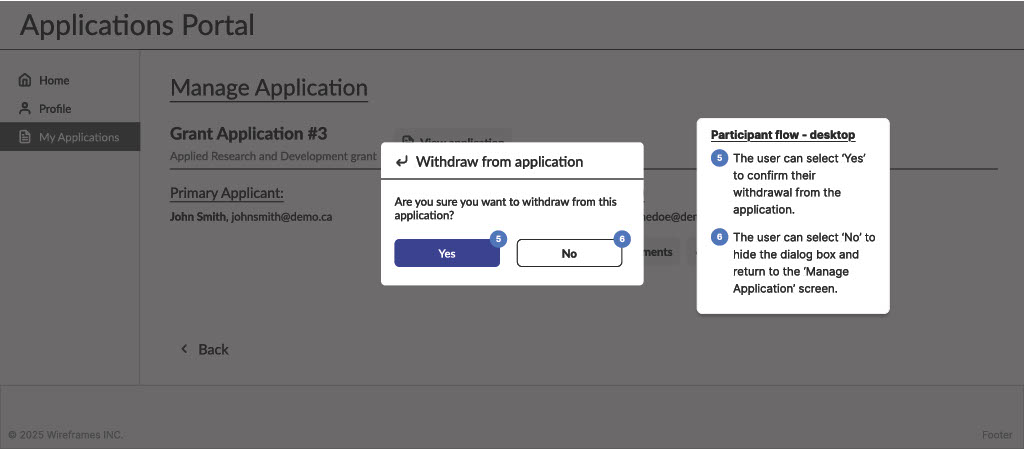Viewport: 1024px width, 449px height.
Task: Click the return arrow icon in dialog header
Action: click(402, 161)
